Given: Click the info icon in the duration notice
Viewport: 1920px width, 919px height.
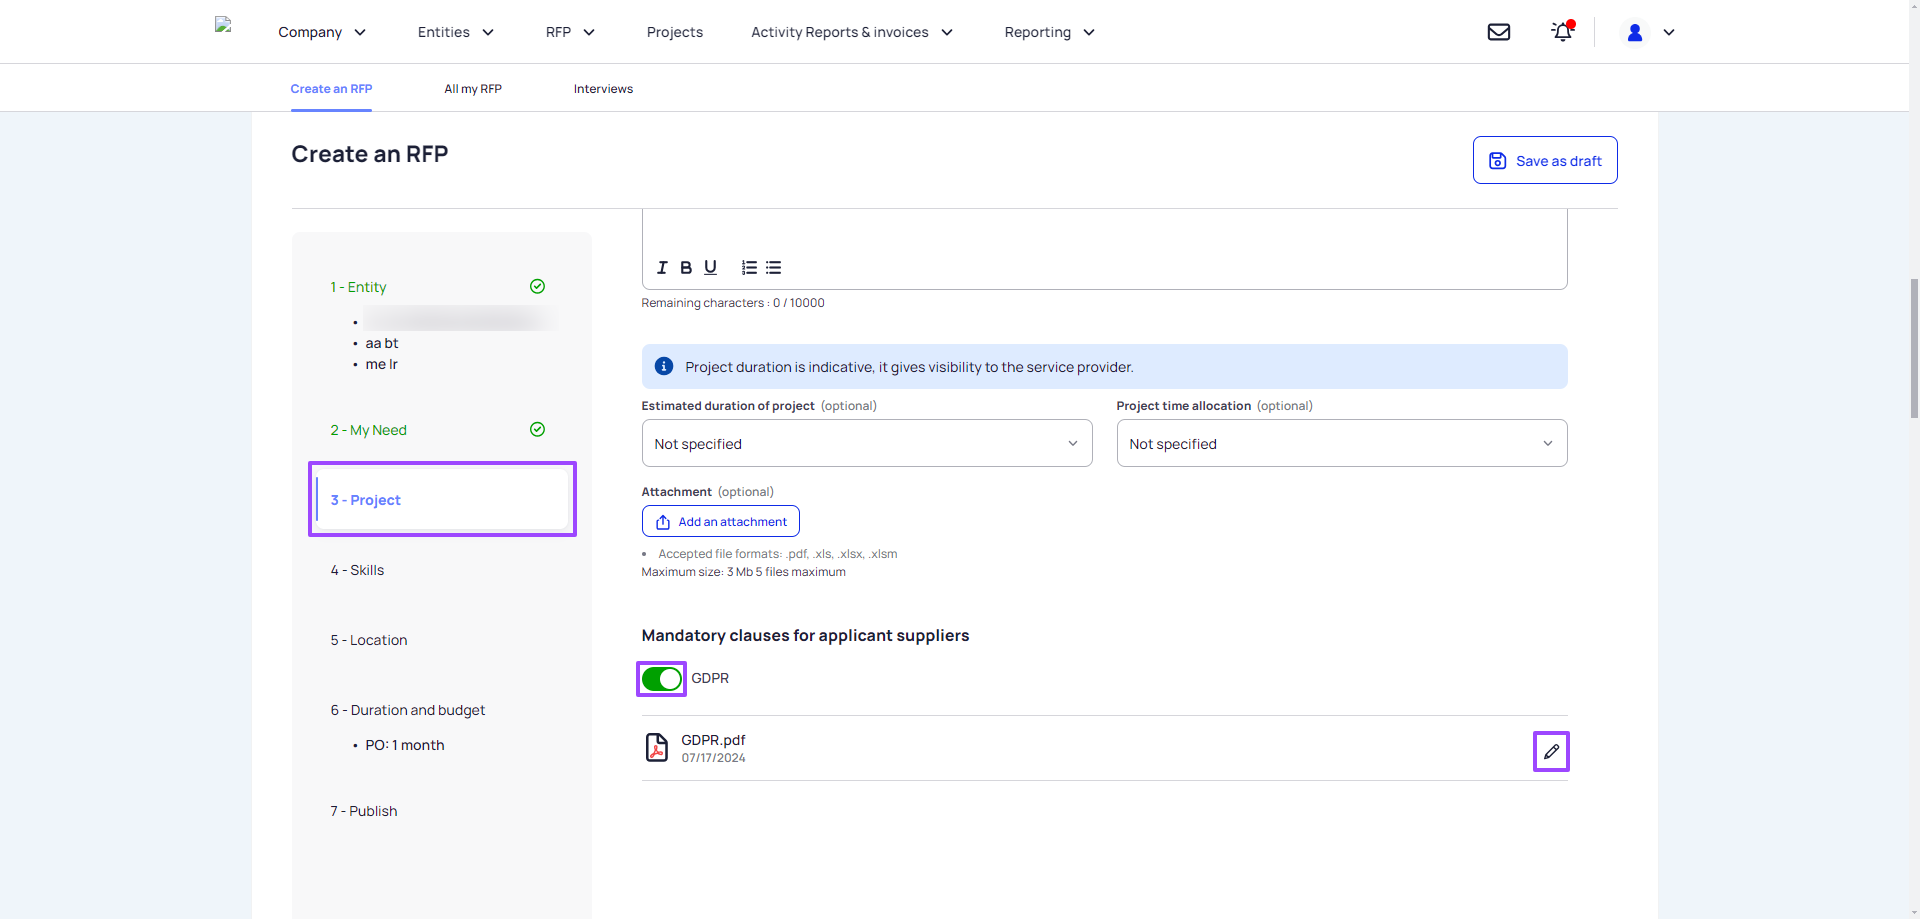Looking at the screenshot, I should pyautogui.click(x=664, y=367).
